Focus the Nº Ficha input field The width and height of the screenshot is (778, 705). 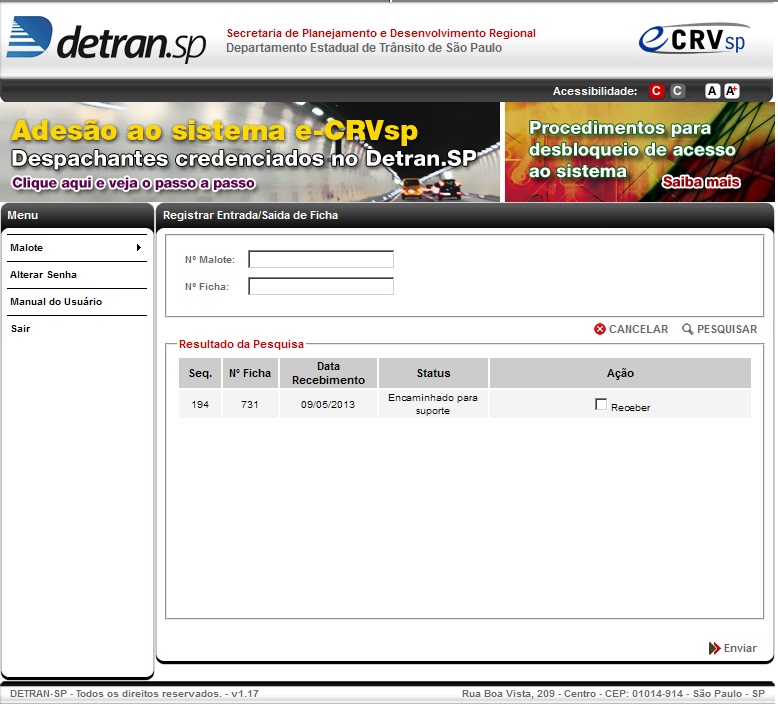(321, 286)
